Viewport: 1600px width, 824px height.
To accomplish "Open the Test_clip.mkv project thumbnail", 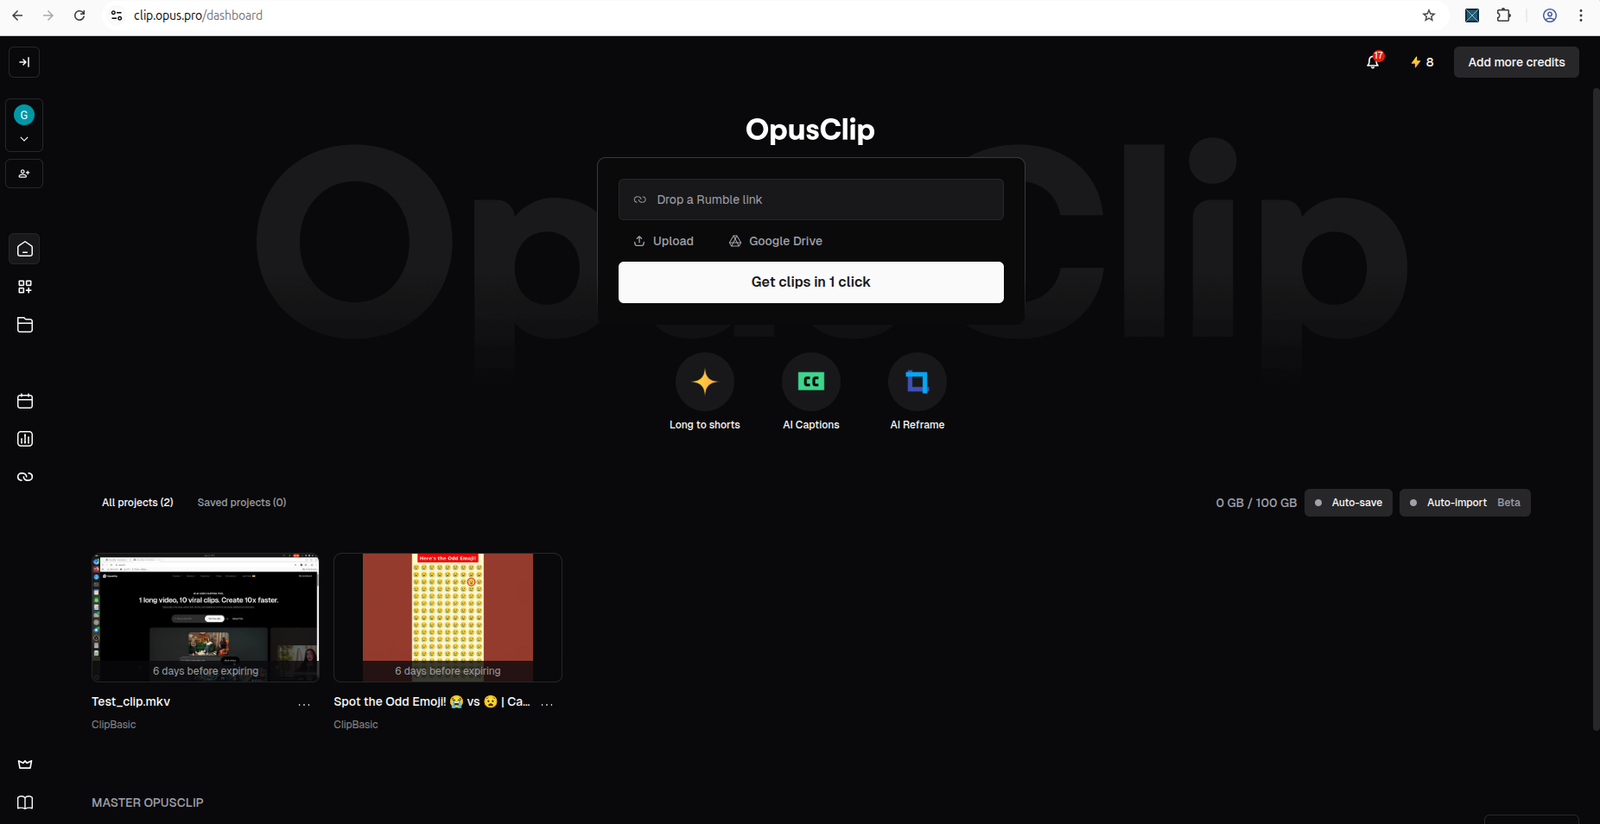I will pyautogui.click(x=205, y=617).
